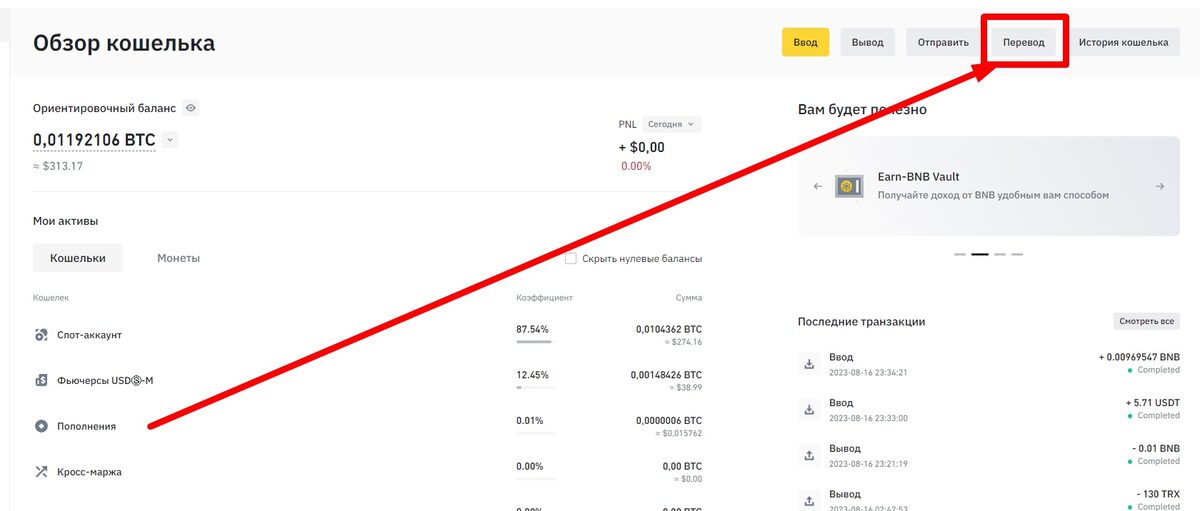Viewport: 1200px width, 511px height.
Task: Click withdrawal icon for 0.01 BNB transaction
Action: pyautogui.click(x=809, y=455)
